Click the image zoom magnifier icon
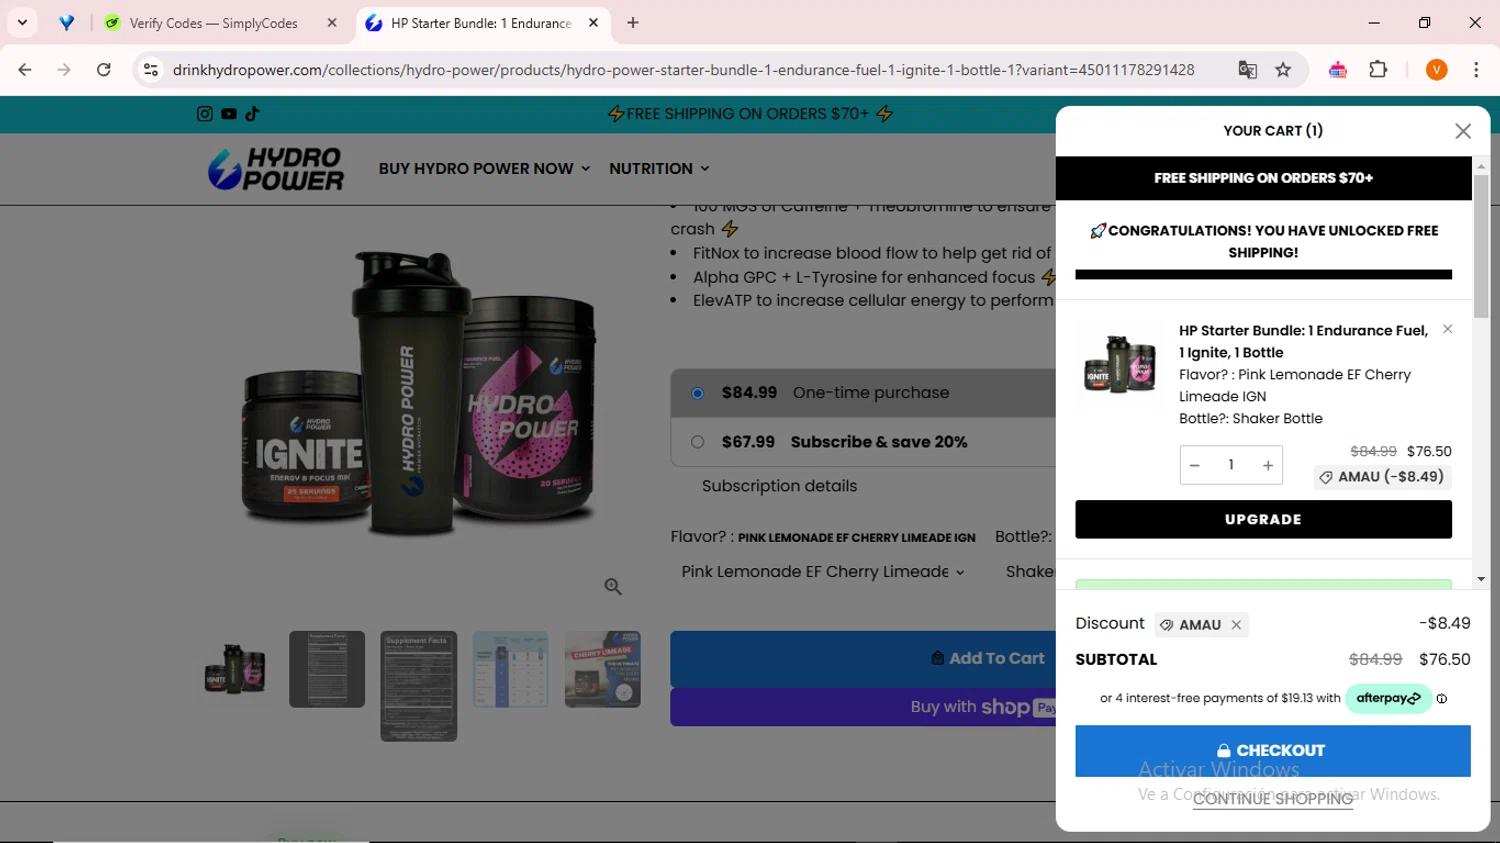This screenshot has width=1500, height=843. (x=613, y=587)
